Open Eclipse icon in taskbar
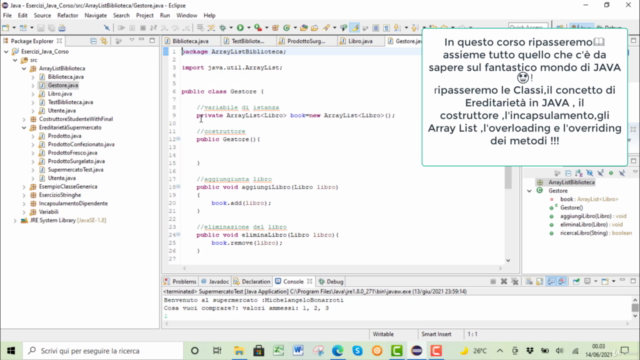This screenshot has height=360, width=640. [416, 351]
